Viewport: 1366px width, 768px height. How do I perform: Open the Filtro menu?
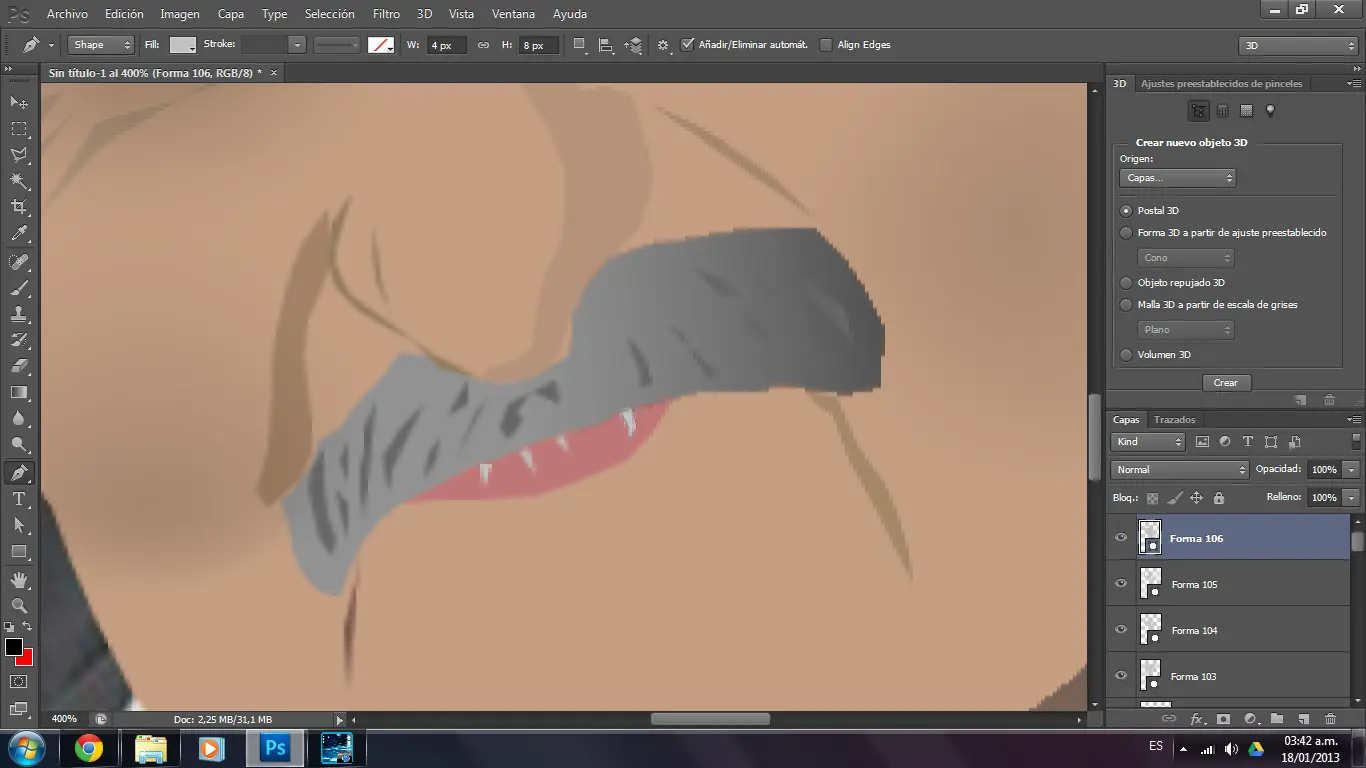tap(386, 14)
